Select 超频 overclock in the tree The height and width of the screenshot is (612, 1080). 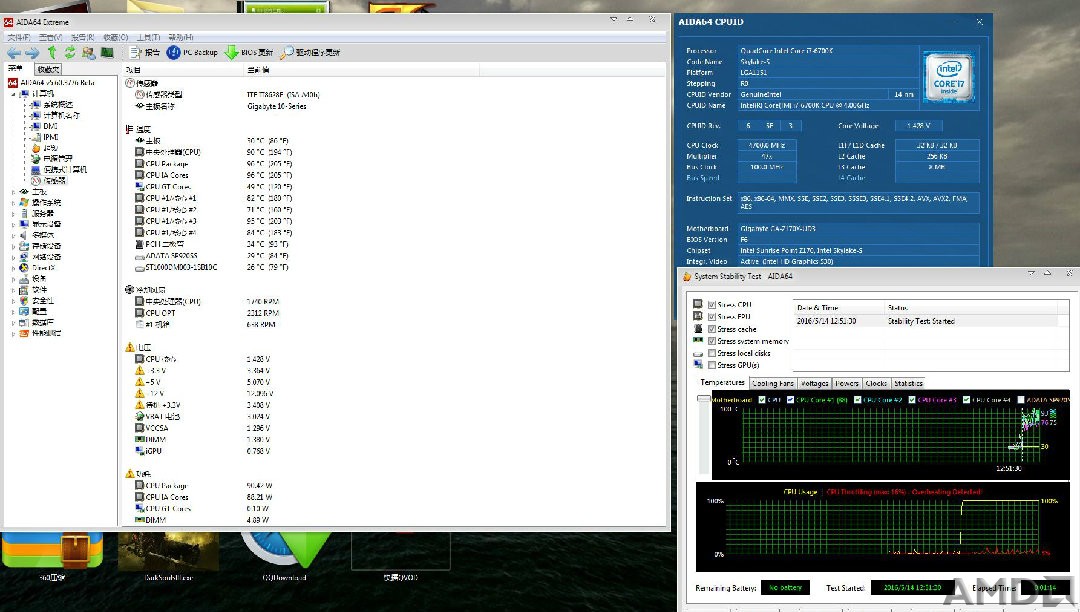pos(45,148)
